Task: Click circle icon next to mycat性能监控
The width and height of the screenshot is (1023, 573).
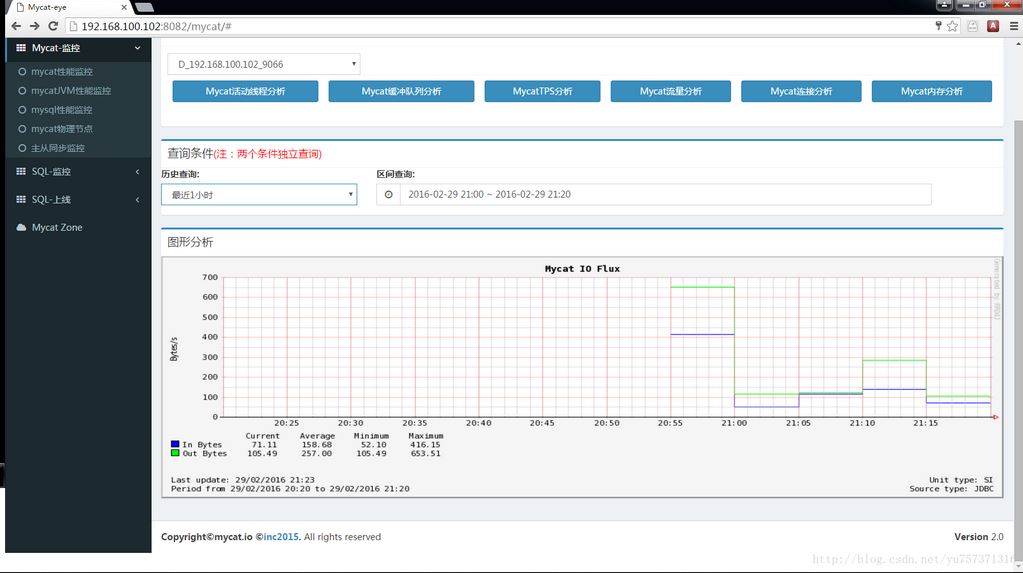Action: click(22, 72)
